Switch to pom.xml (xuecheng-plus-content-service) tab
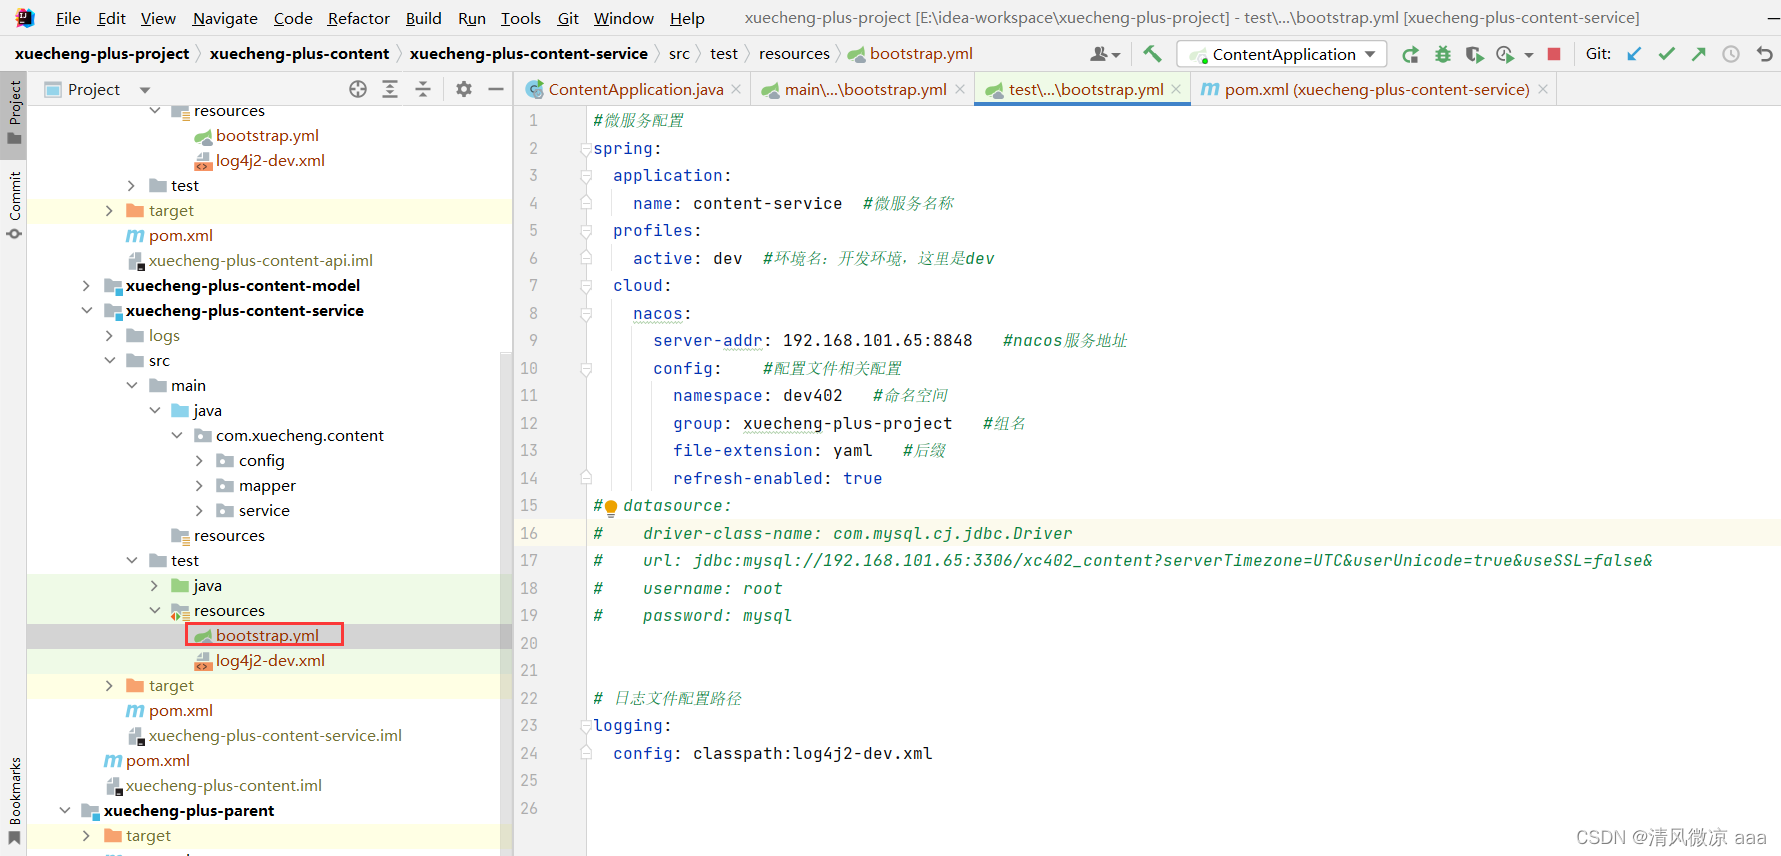 point(1376,89)
